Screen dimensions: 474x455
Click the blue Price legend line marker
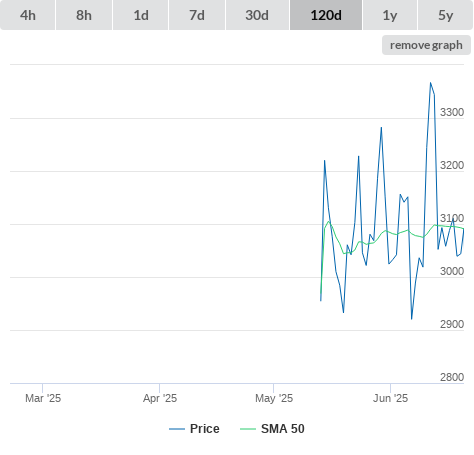pyautogui.click(x=177, y=429)
